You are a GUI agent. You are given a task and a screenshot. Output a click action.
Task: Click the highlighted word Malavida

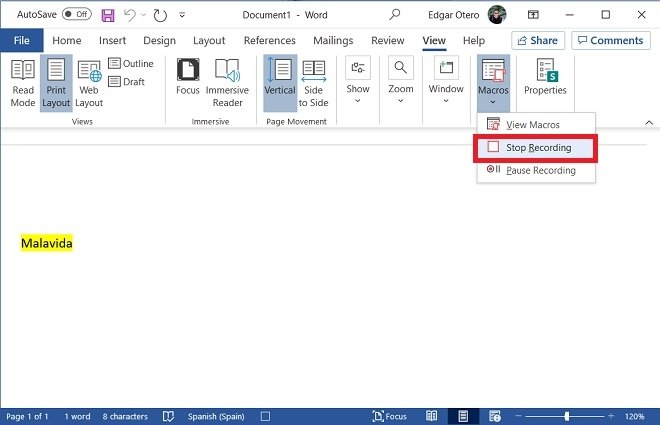pyautogui.click(x=47, y=243)
